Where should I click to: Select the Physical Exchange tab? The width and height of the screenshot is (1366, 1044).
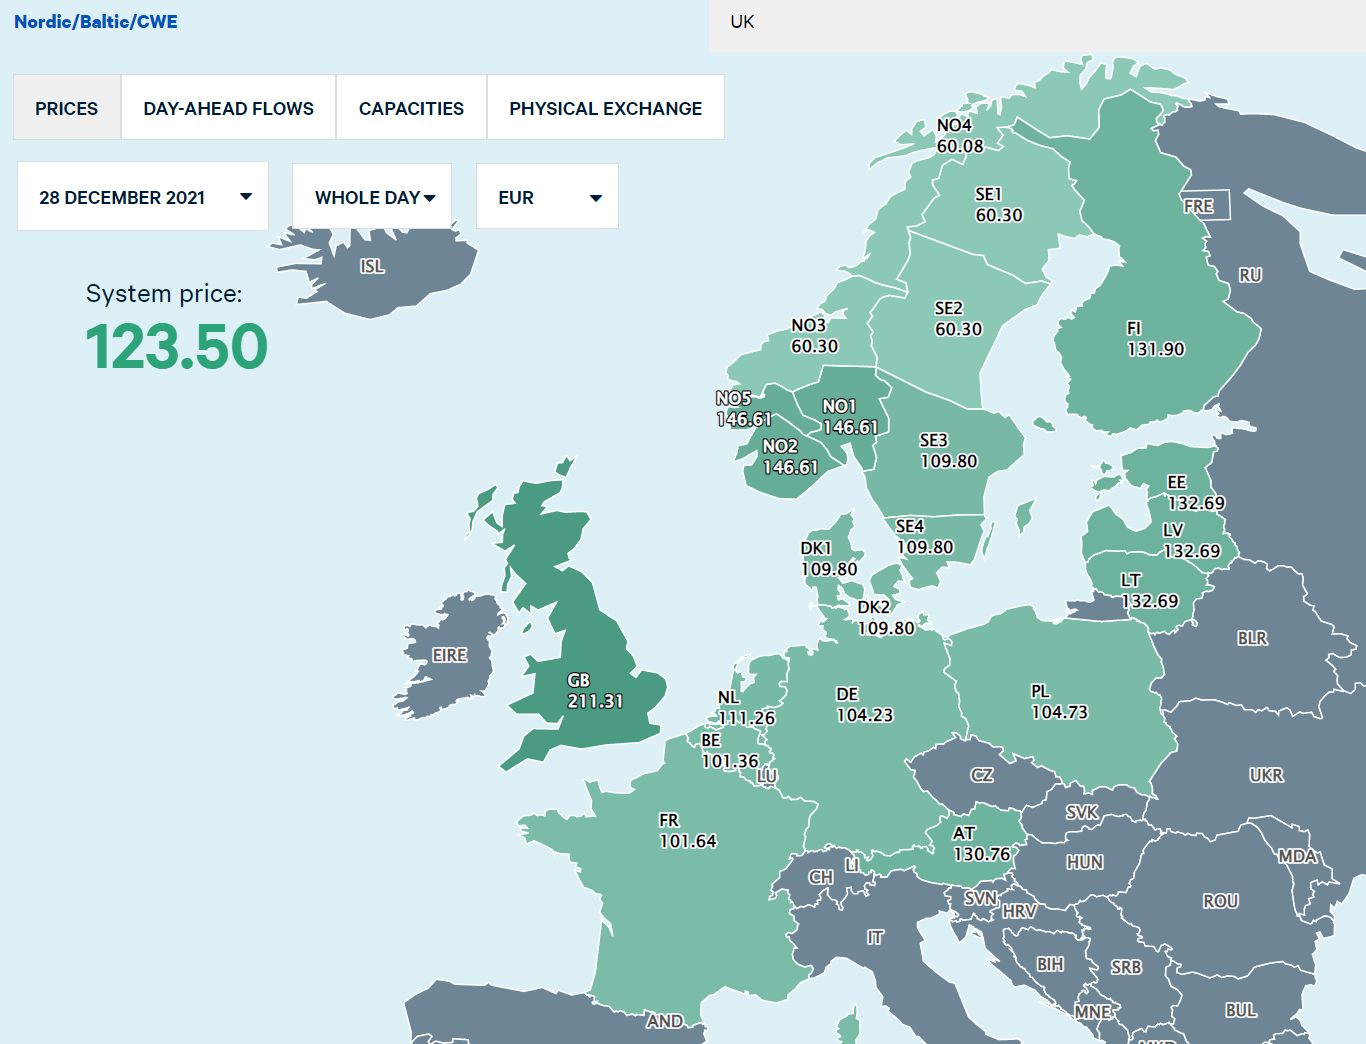click(605, 108)
